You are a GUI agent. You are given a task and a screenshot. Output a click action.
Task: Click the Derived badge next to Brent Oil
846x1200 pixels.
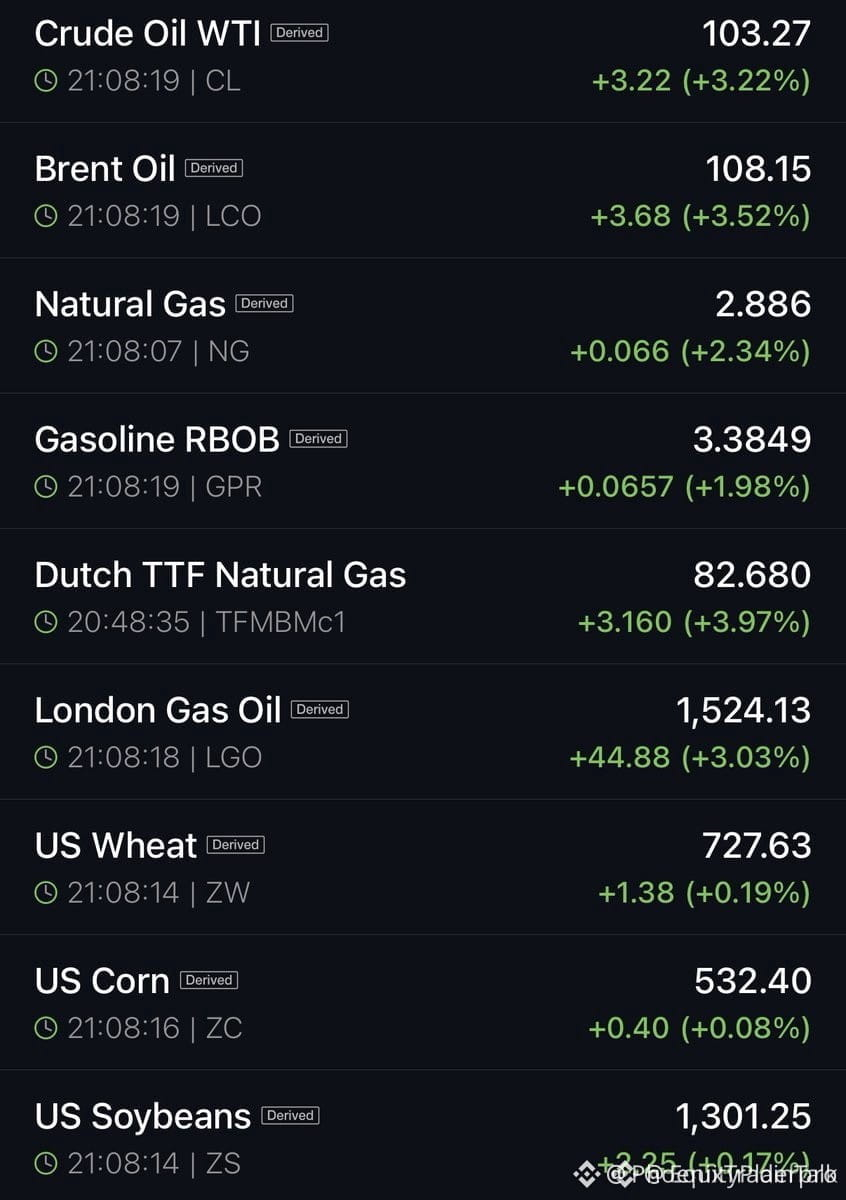214,168
